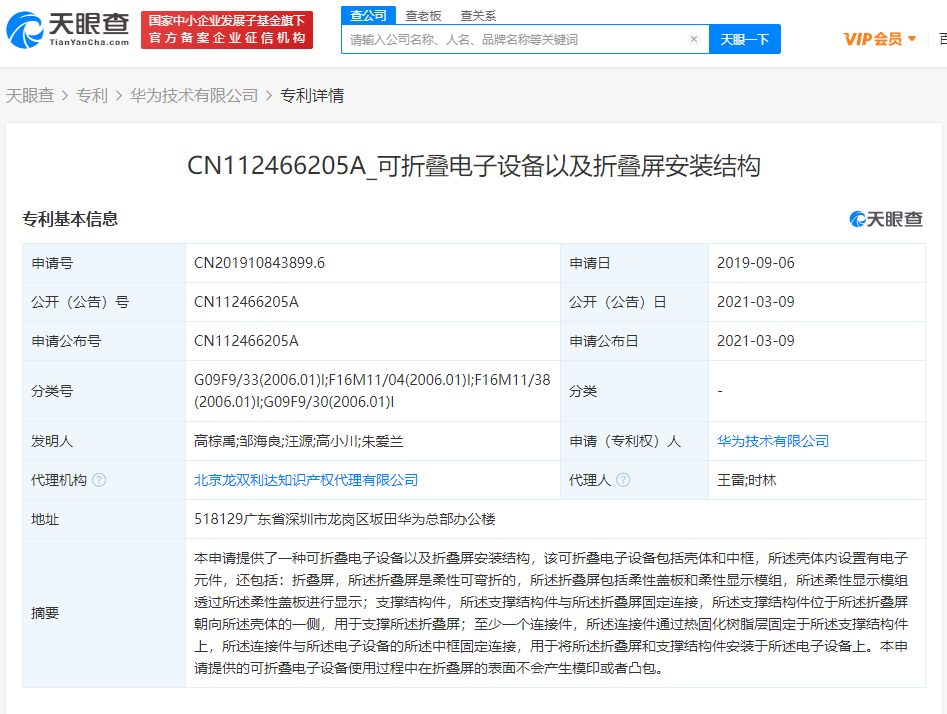Switch to the 查关系 search tab
The height and width of the screenshot is (714, 947).
coord(478,14)
